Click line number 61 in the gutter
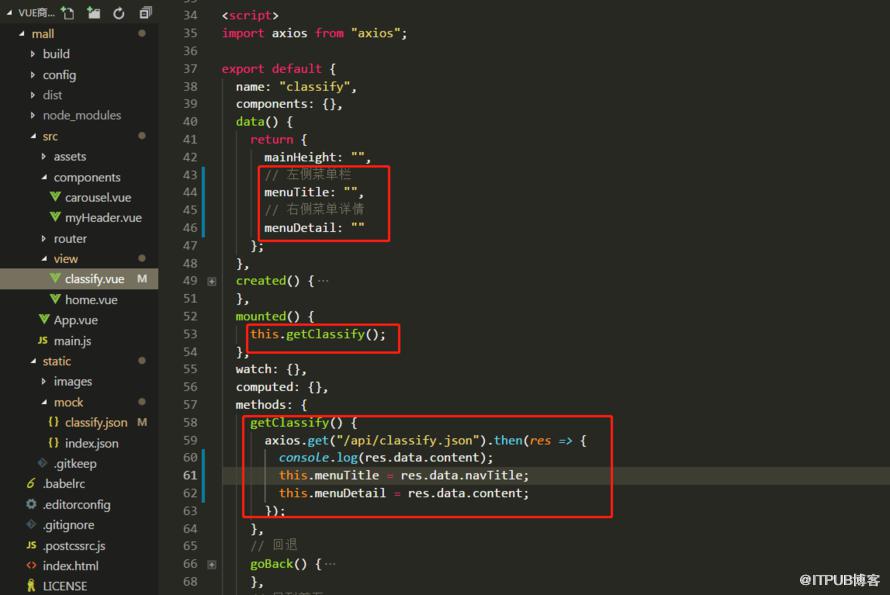 [190, 475]
